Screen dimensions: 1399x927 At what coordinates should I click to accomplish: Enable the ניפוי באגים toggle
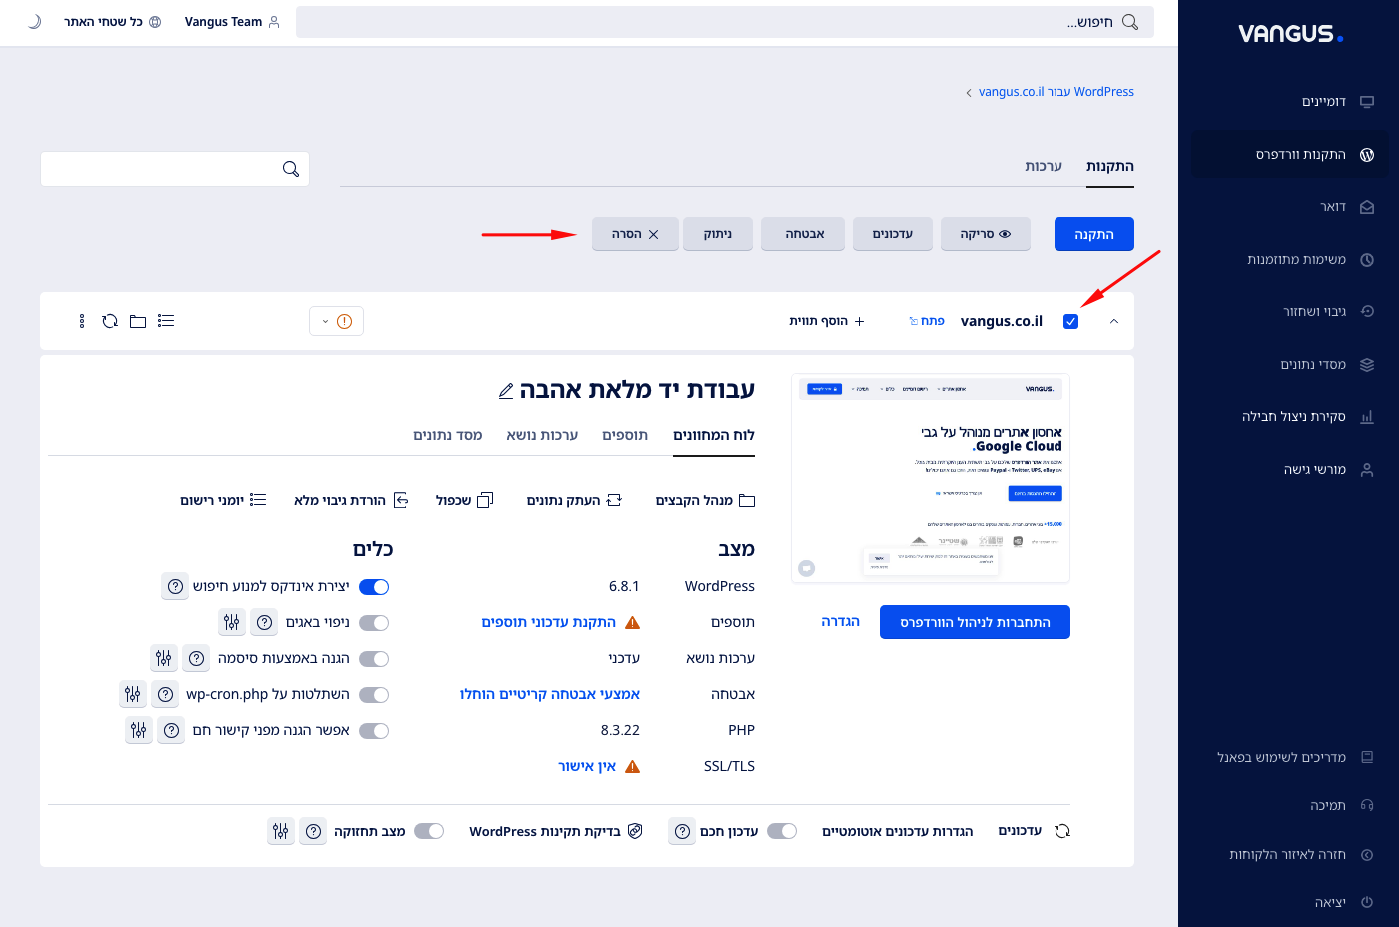[374, 623]
